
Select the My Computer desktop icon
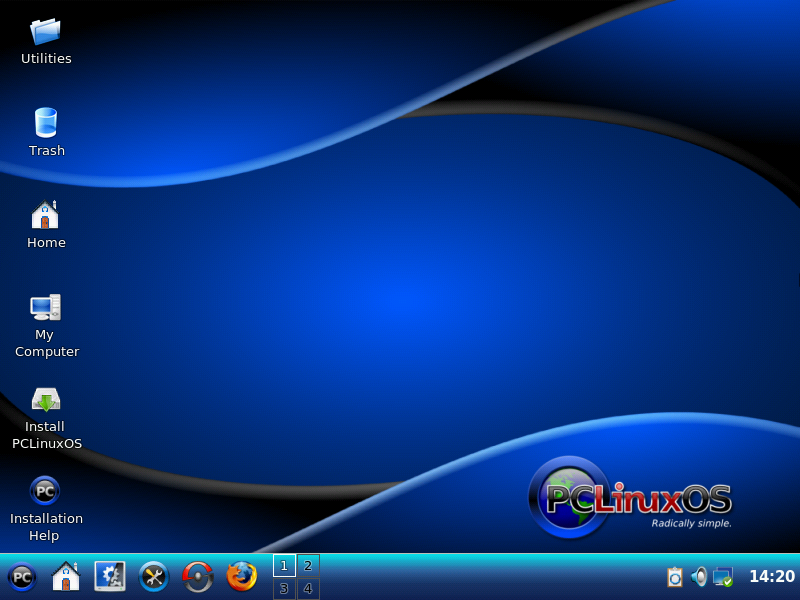46,307
